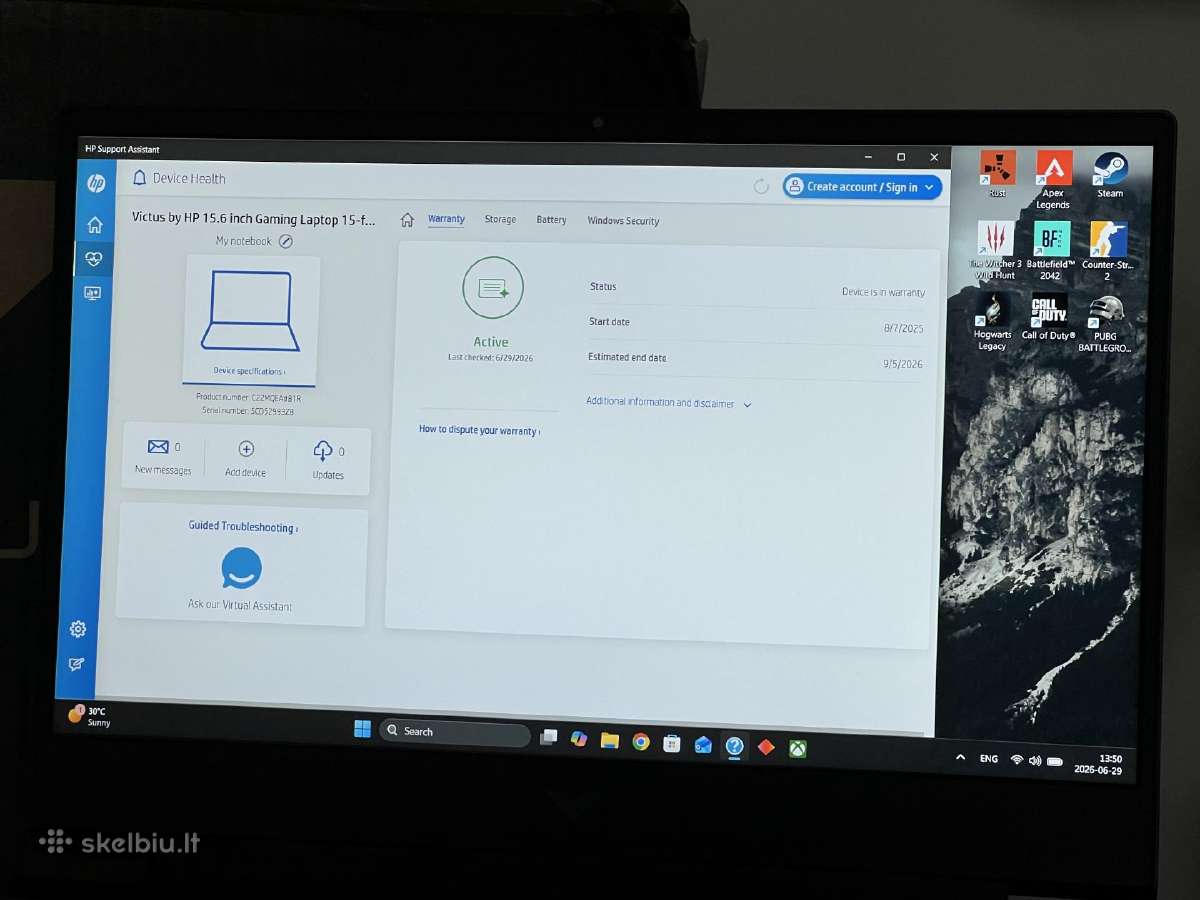1200x900 pixels.
Task: Click the 'My notebook' label
Action: [x=243, y=241]
